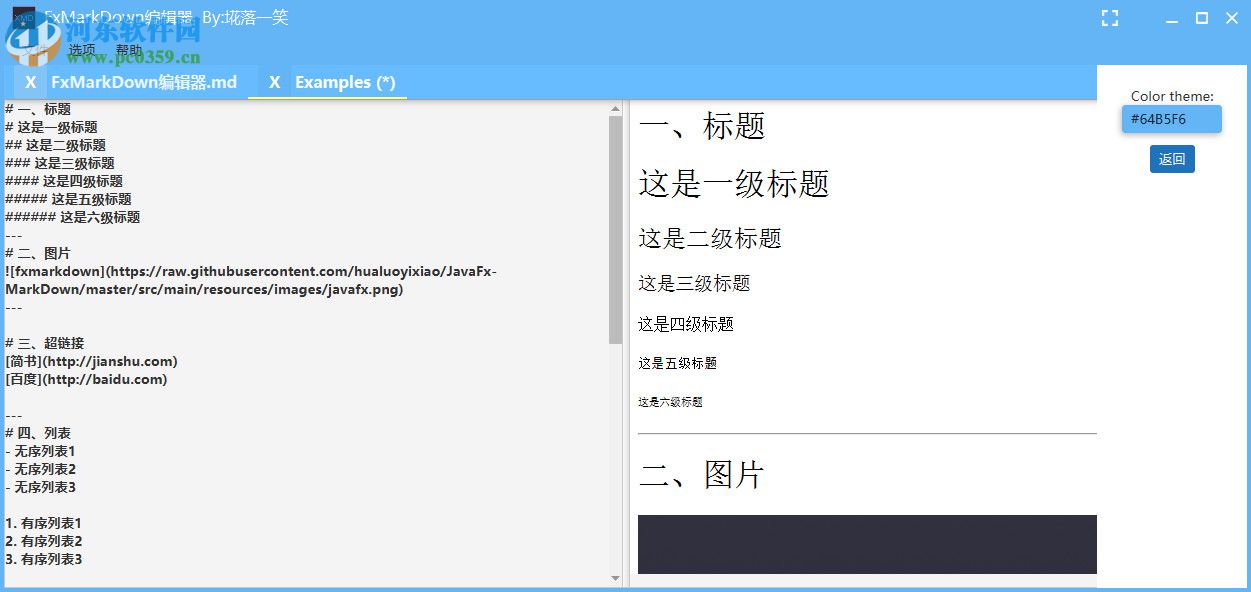Image resolution: width=1251 pixels, height=592 pixels.
Task: Click the editor scrollbar's down arrow
Action: (x=616, y=578)
